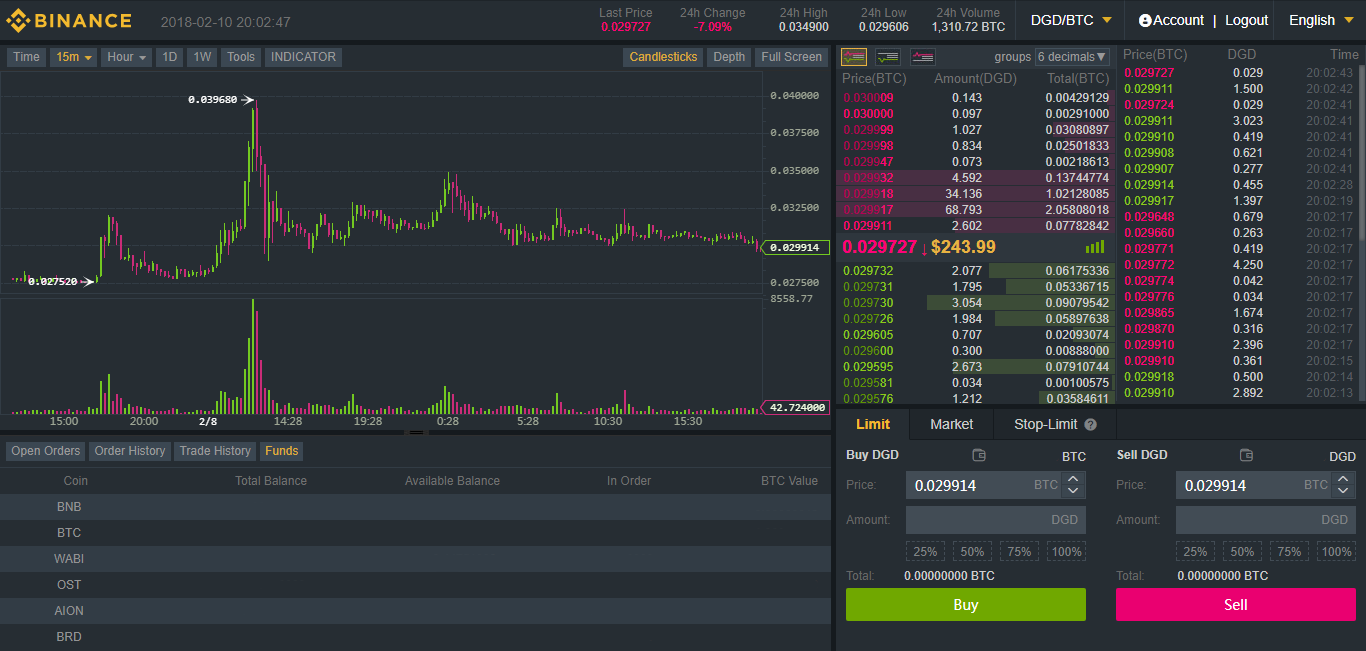Click the 0.029914 current price chart label
1366x651 pixels.
coord(796,247)
